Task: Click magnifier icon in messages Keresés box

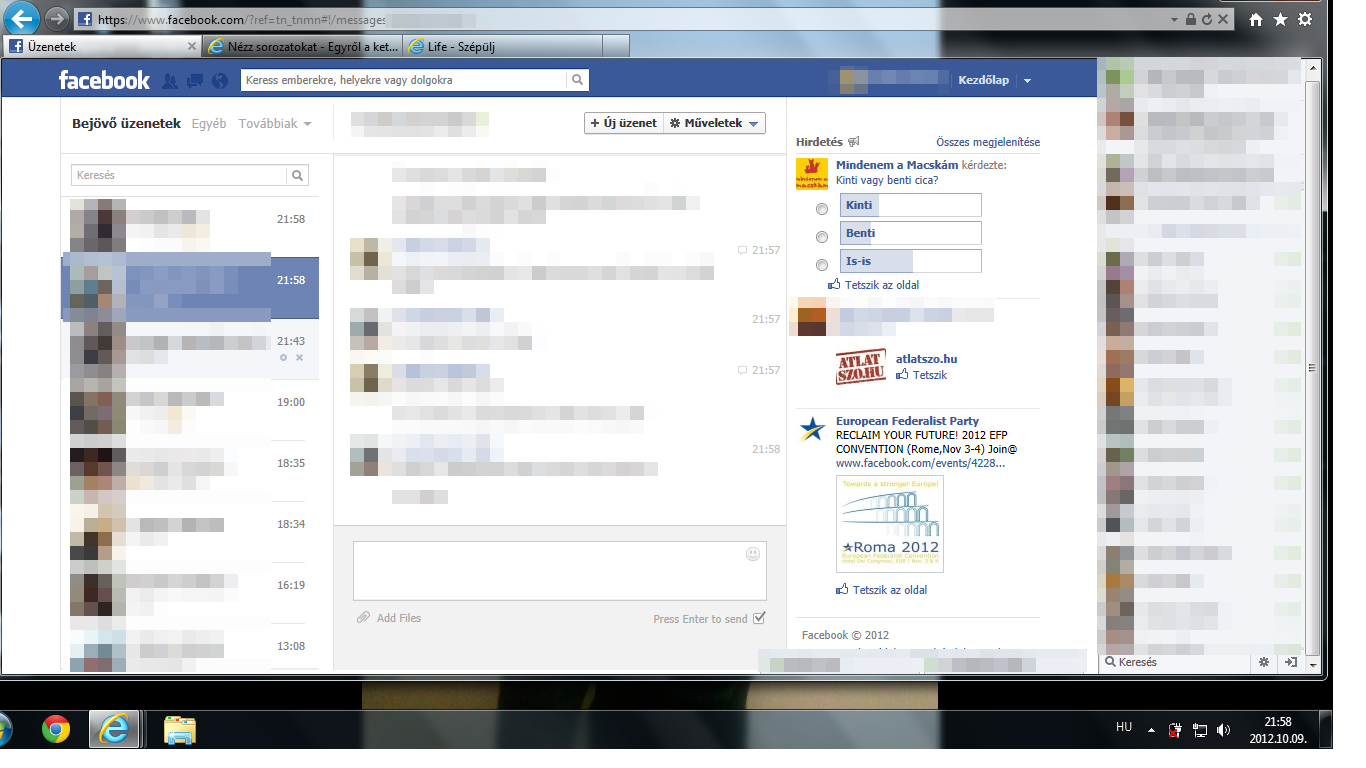Action: pyautogui.click(x=297, y=175)
